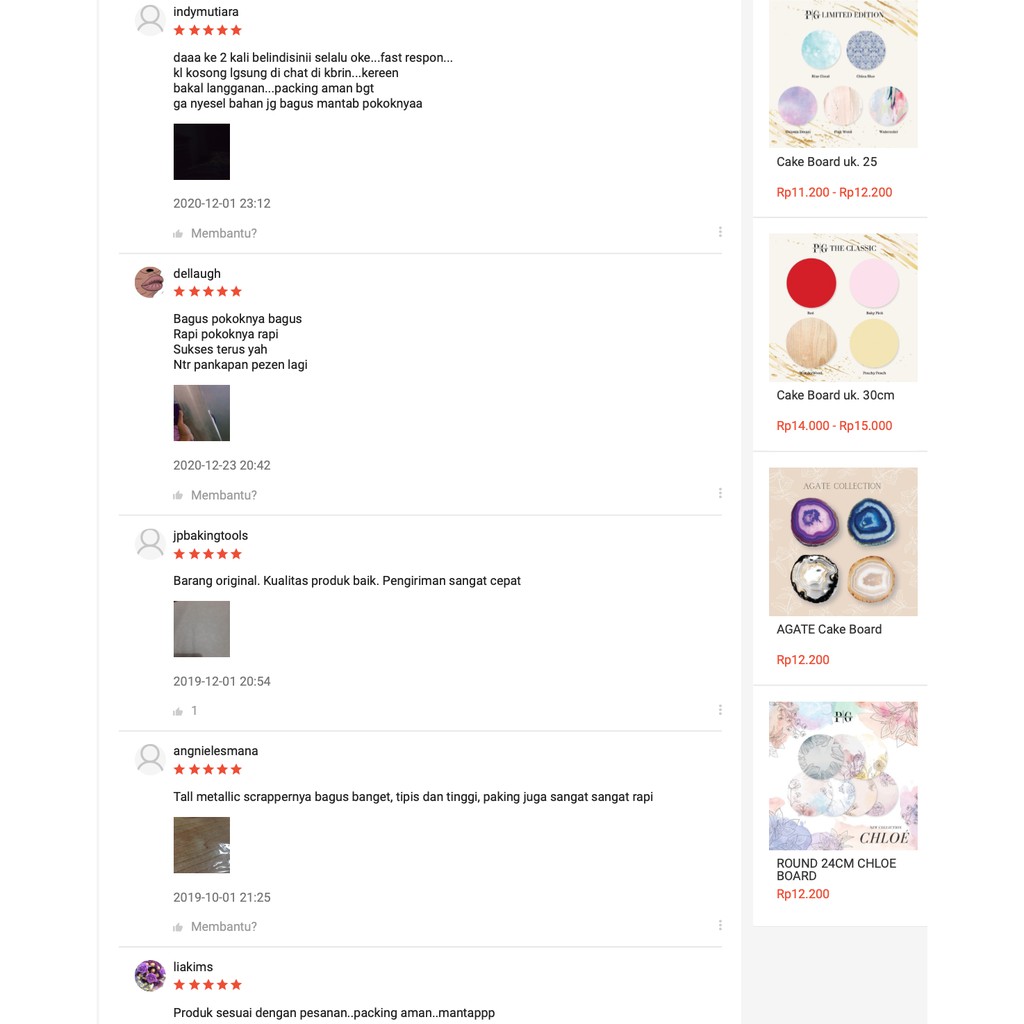The width and height of the screenshot is (1024, 1024).
Task: Enlarge indymutiara's review photo
Action: tap(202, 152)
